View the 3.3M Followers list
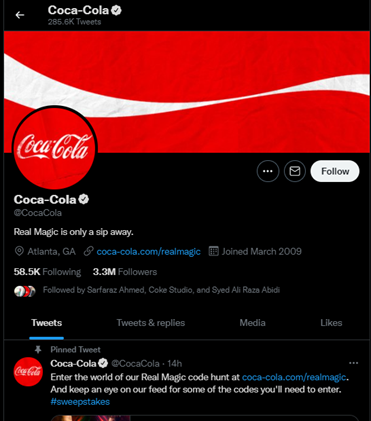Viewport: 371px width, 421px height. point(125,272)
